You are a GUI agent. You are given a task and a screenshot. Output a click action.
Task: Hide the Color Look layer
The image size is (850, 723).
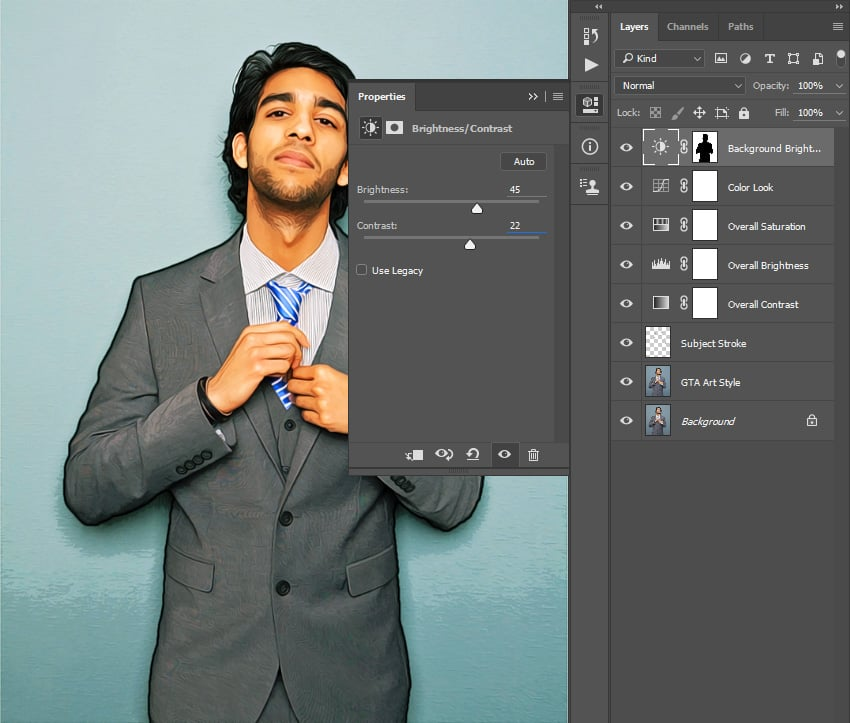pyautogui.click(x=626, y=186)
